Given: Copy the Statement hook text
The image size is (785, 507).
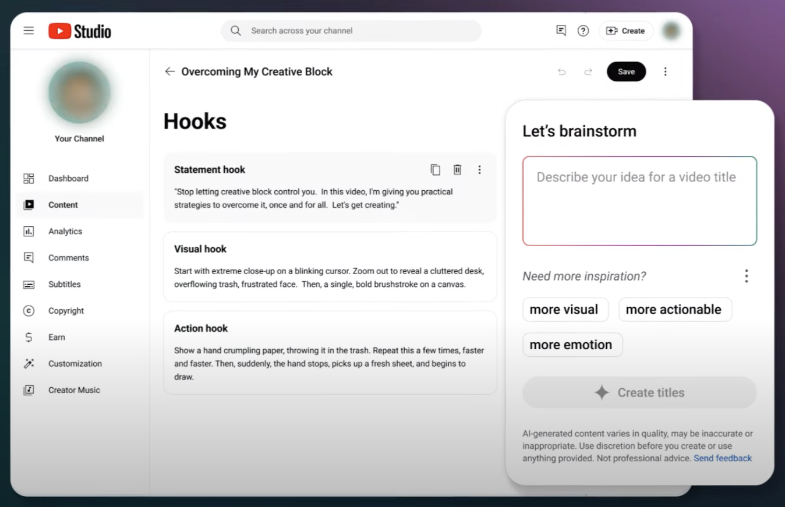Looking at the screenshot, I should pos(435,170).
